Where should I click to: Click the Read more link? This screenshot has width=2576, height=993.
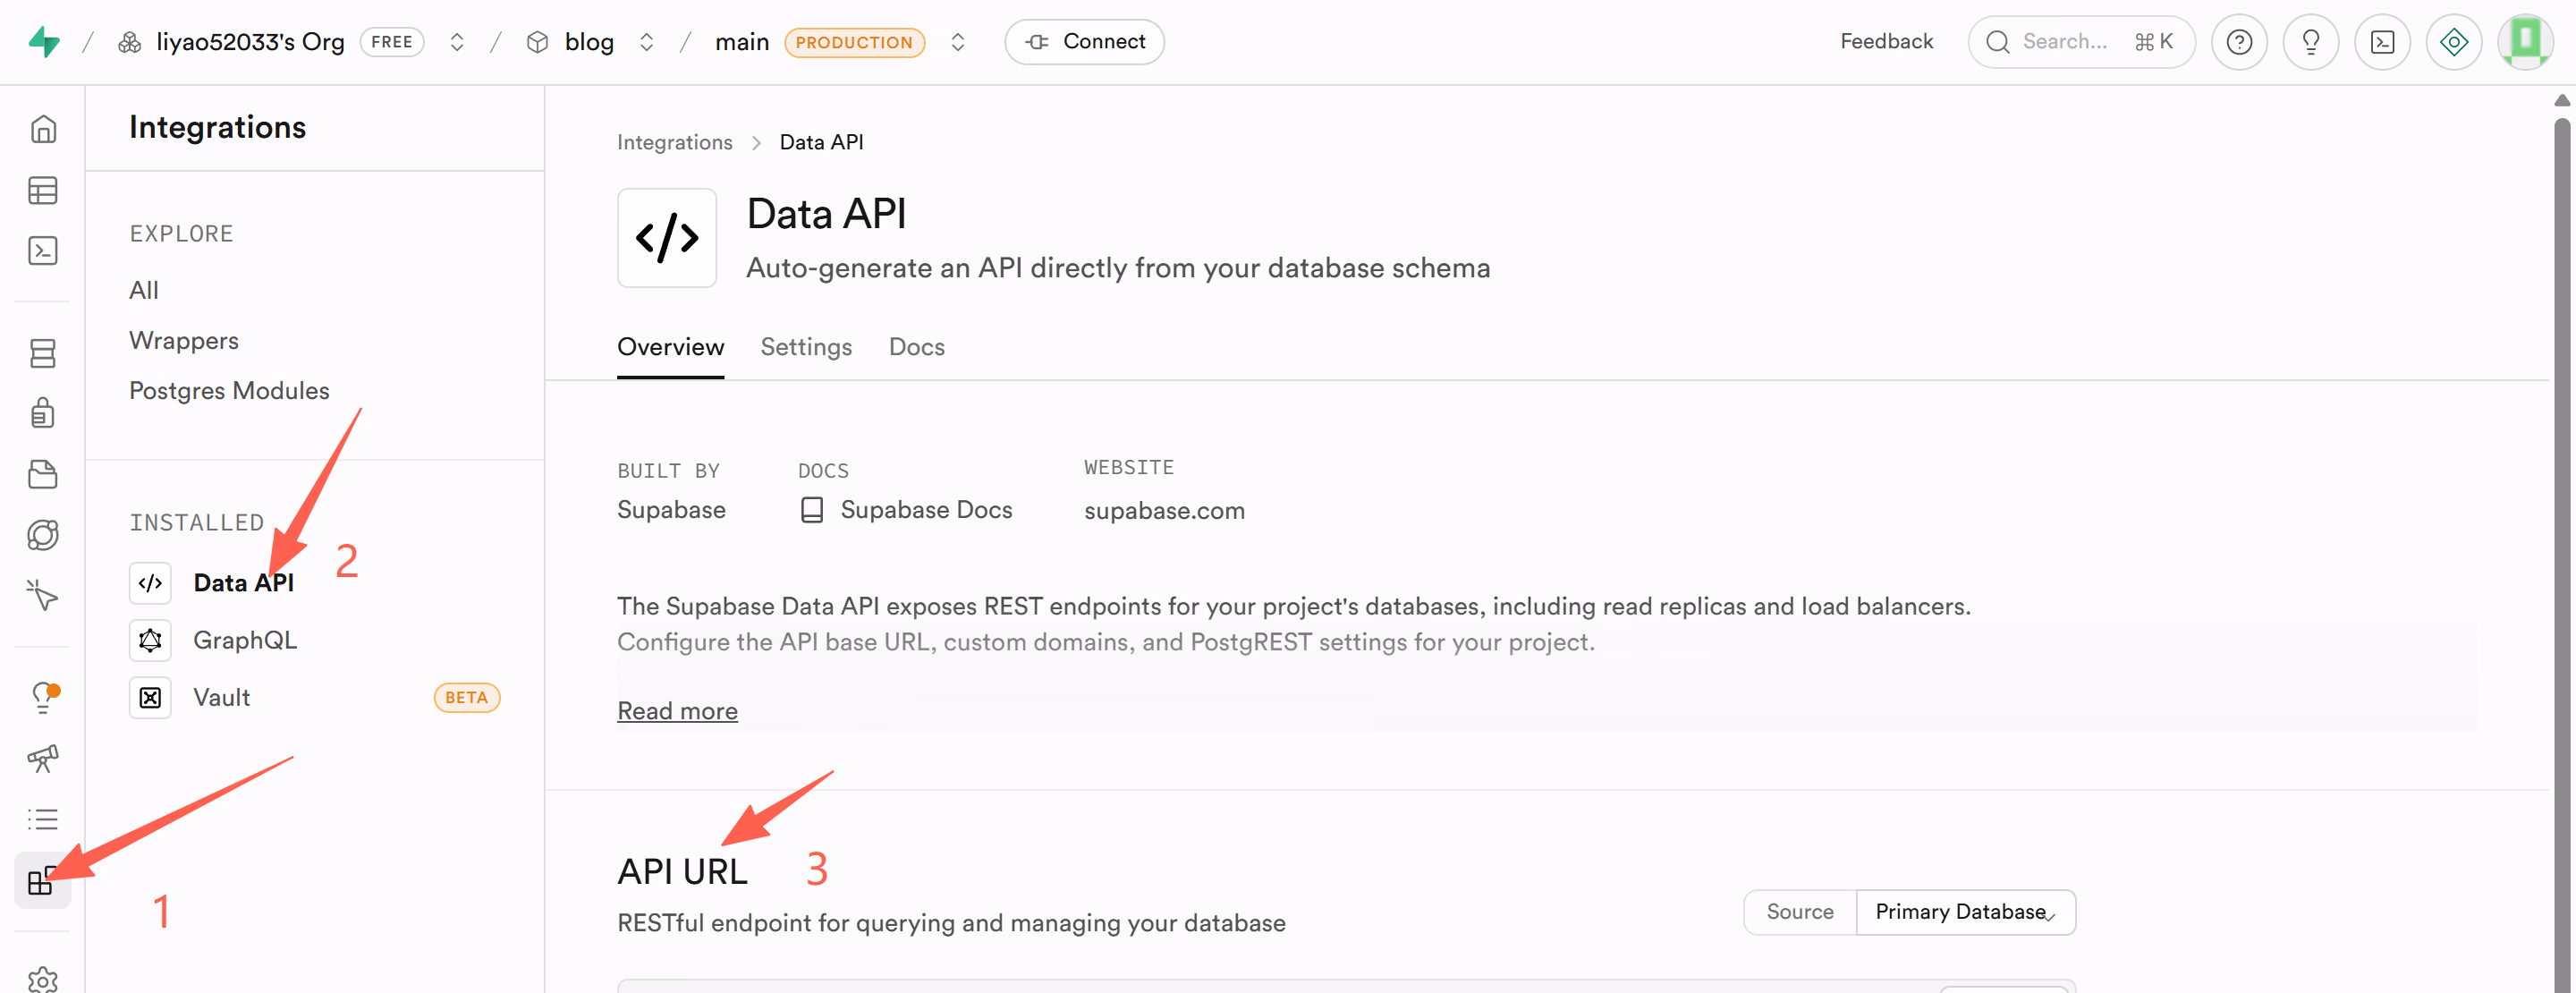[x=677, y=711]
